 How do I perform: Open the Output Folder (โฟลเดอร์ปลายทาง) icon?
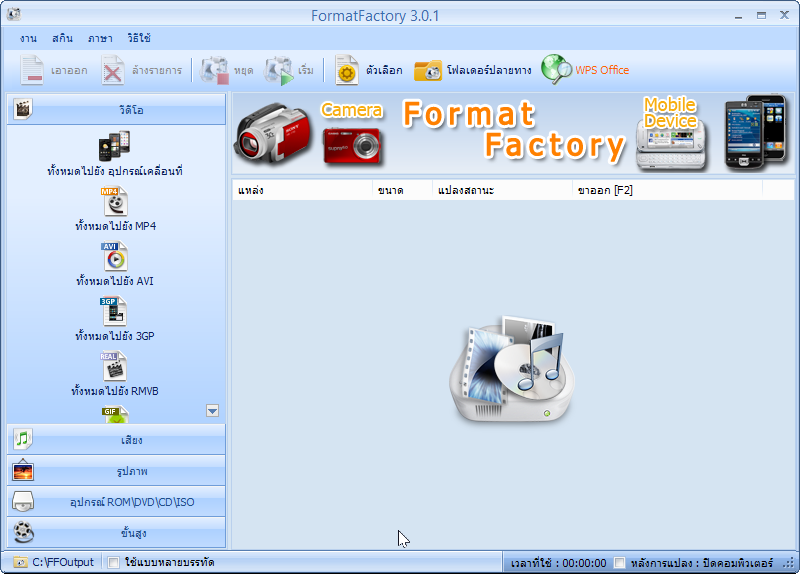point(428,71)
